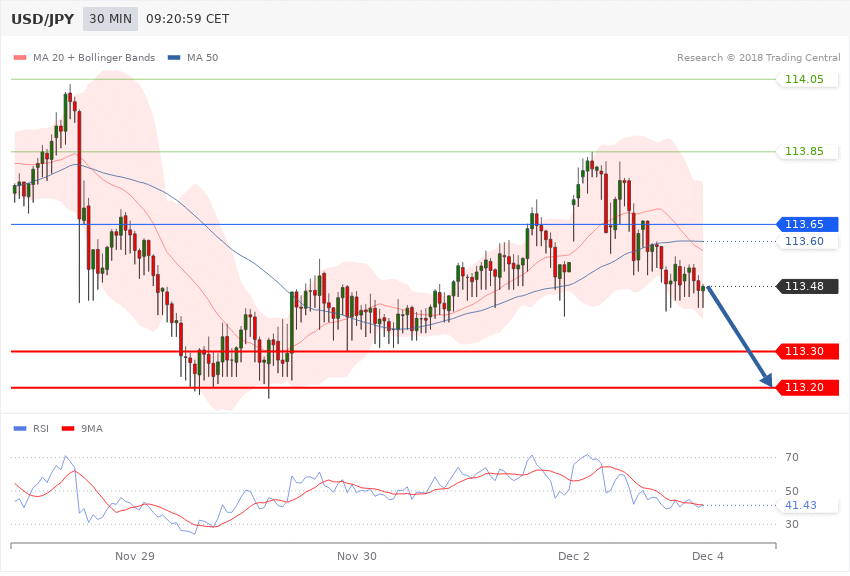850x576 pixels.
Task: Click the RSI 30 level label
Action: click(x=792, y=525)
